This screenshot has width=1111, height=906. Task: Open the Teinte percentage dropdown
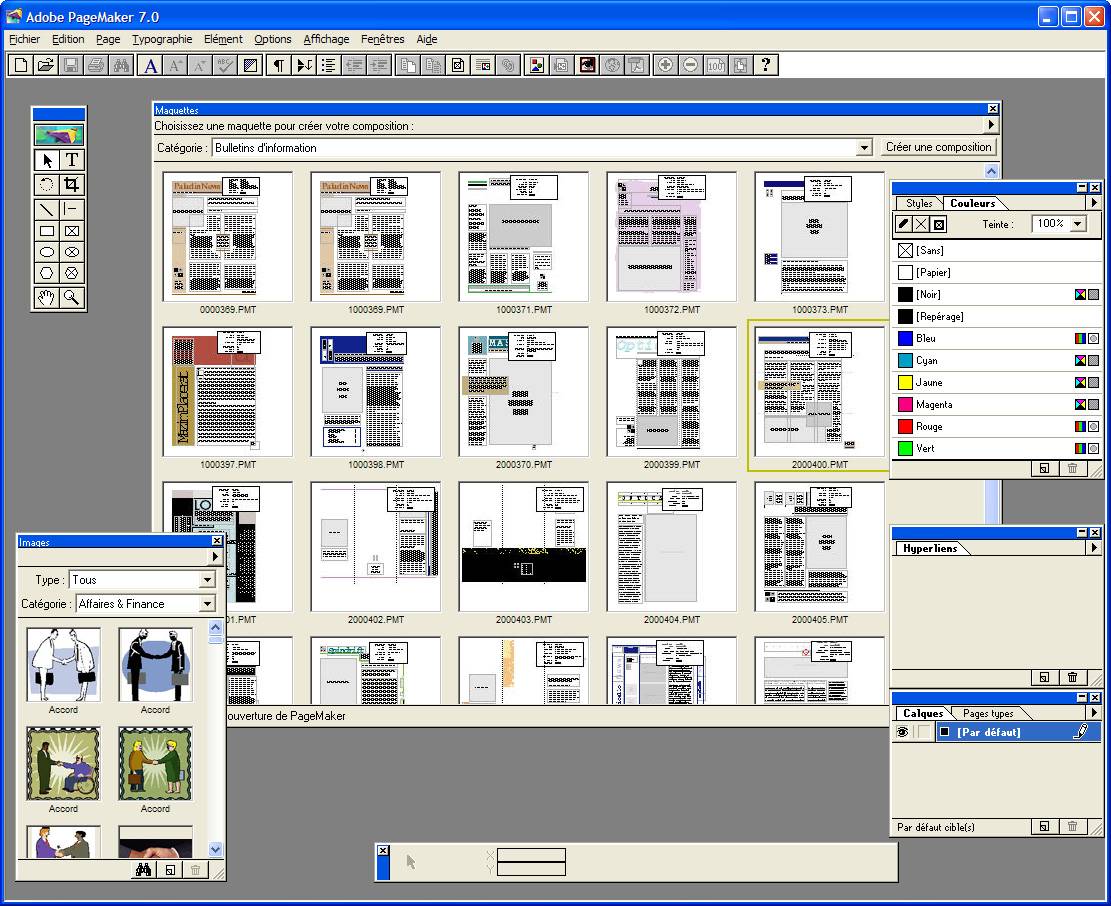(1076, 224)
